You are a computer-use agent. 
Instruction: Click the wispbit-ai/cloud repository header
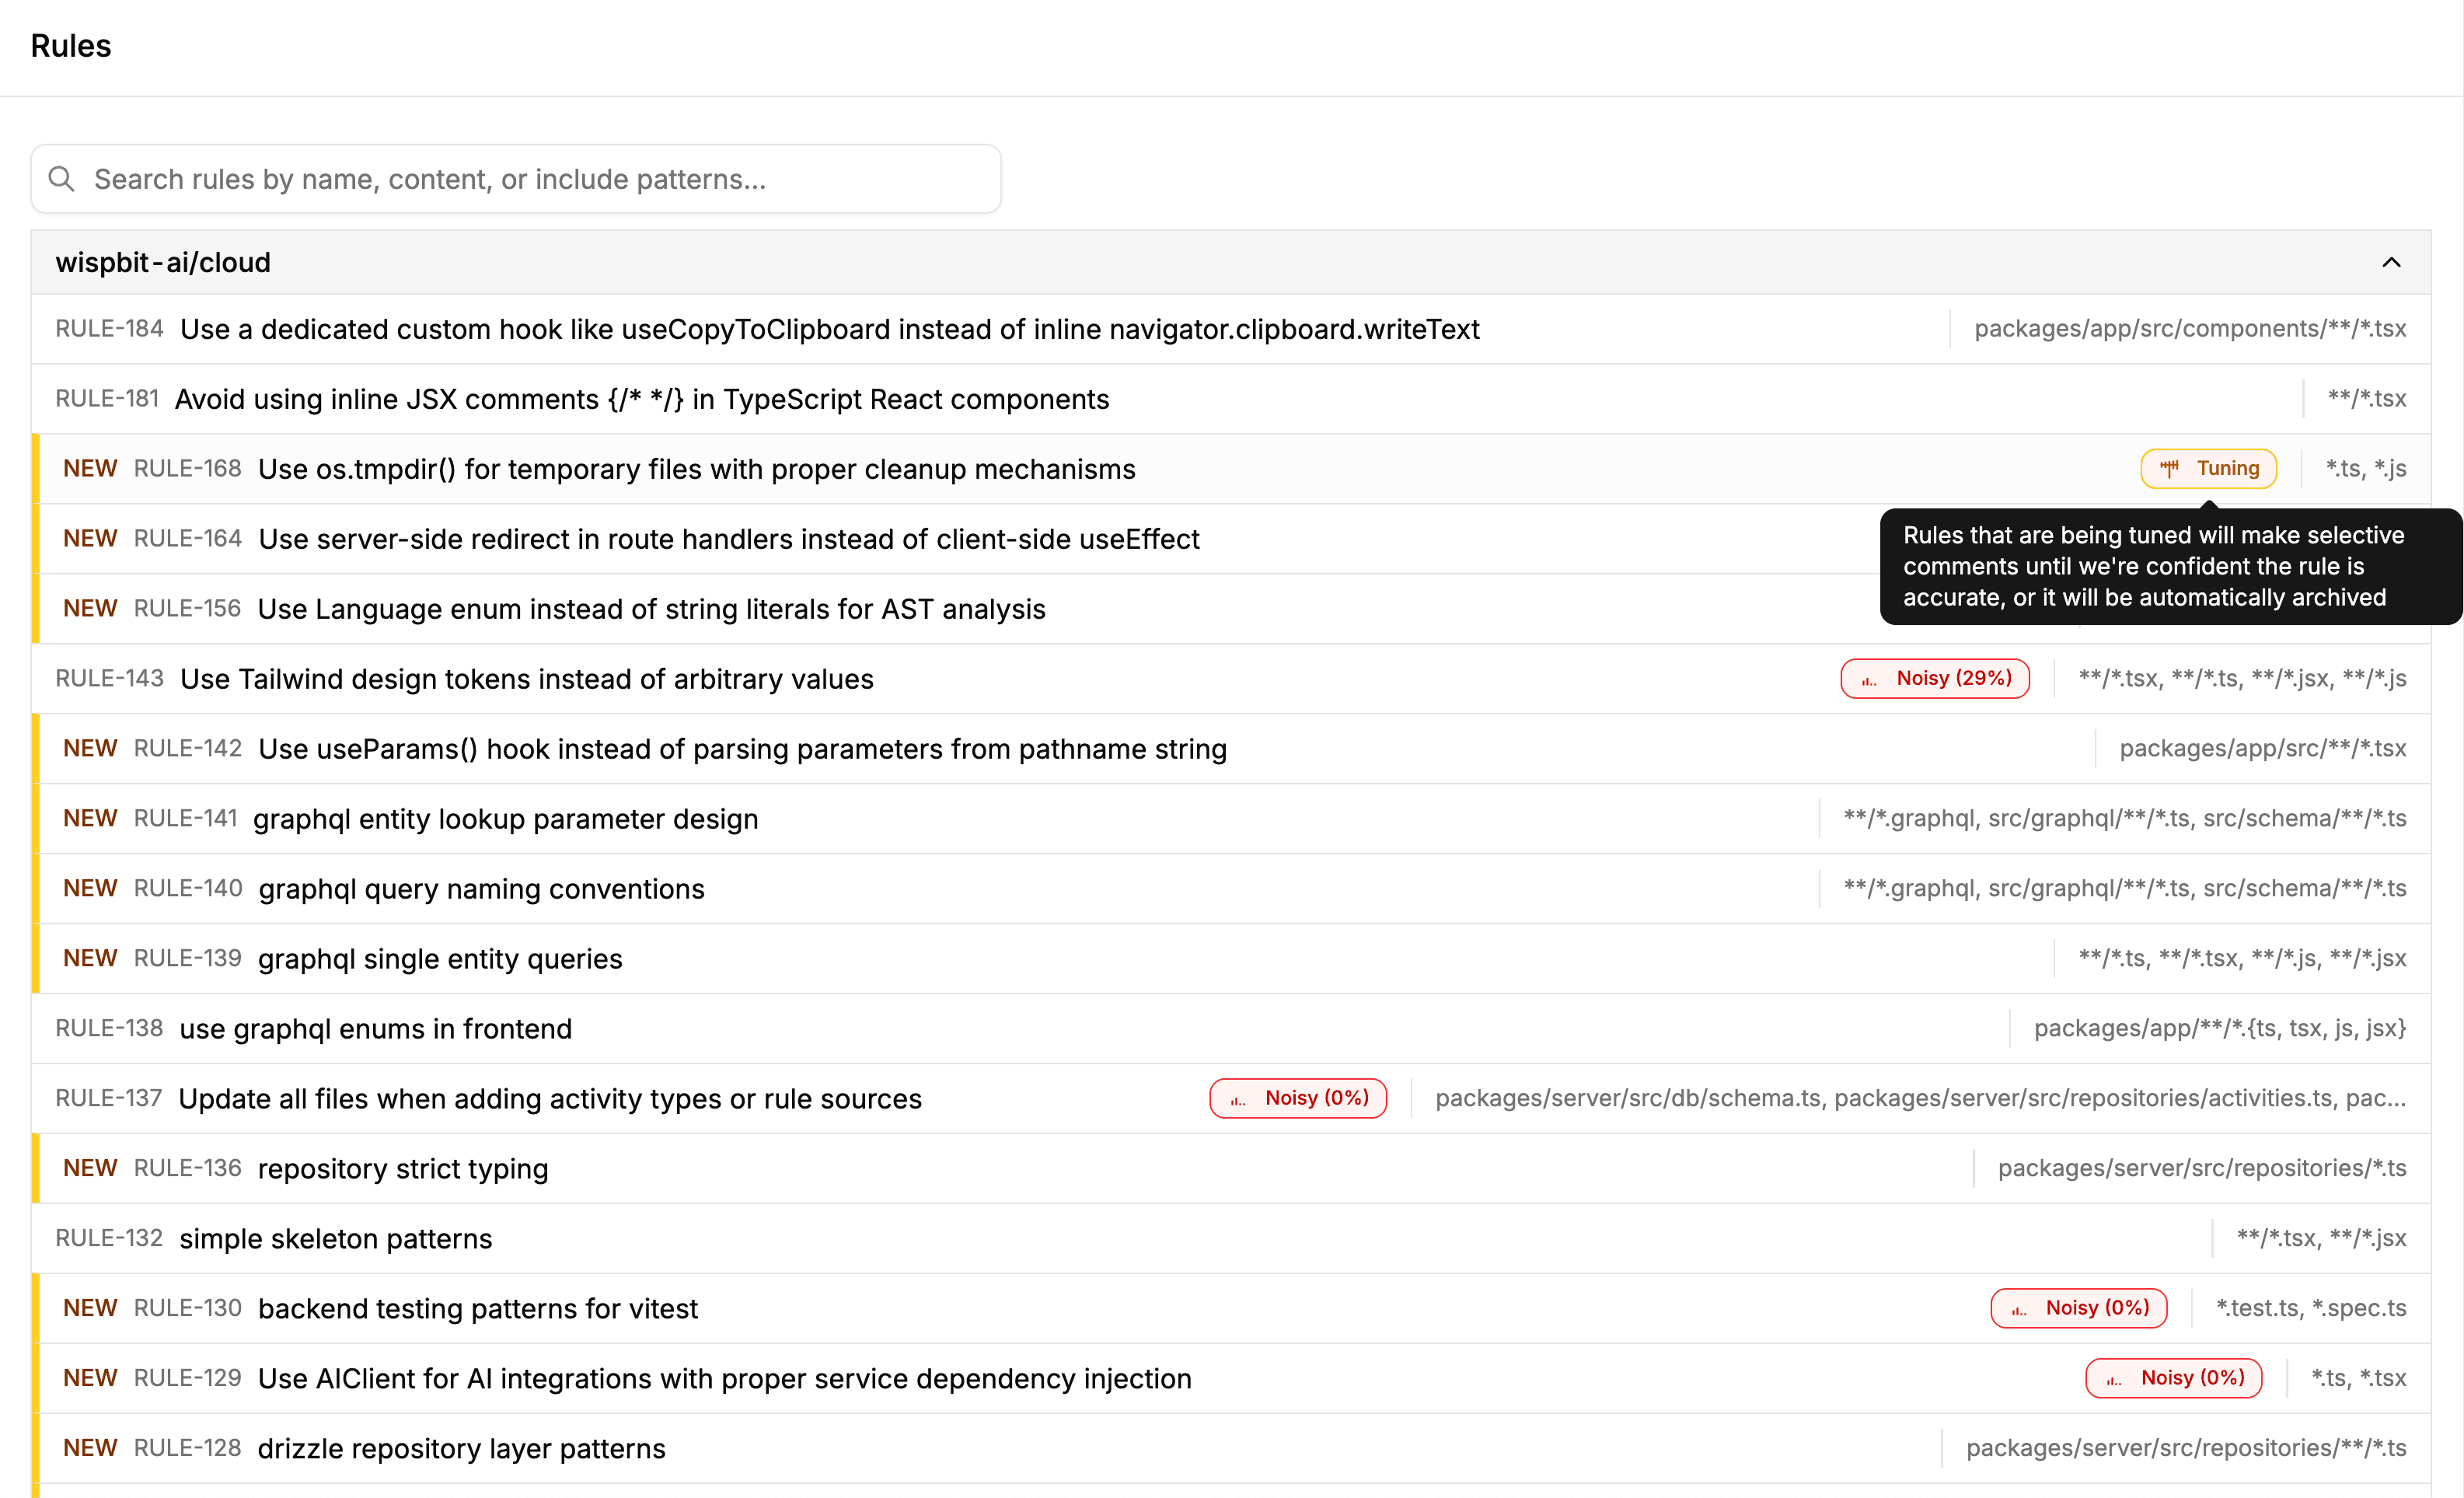164,263
